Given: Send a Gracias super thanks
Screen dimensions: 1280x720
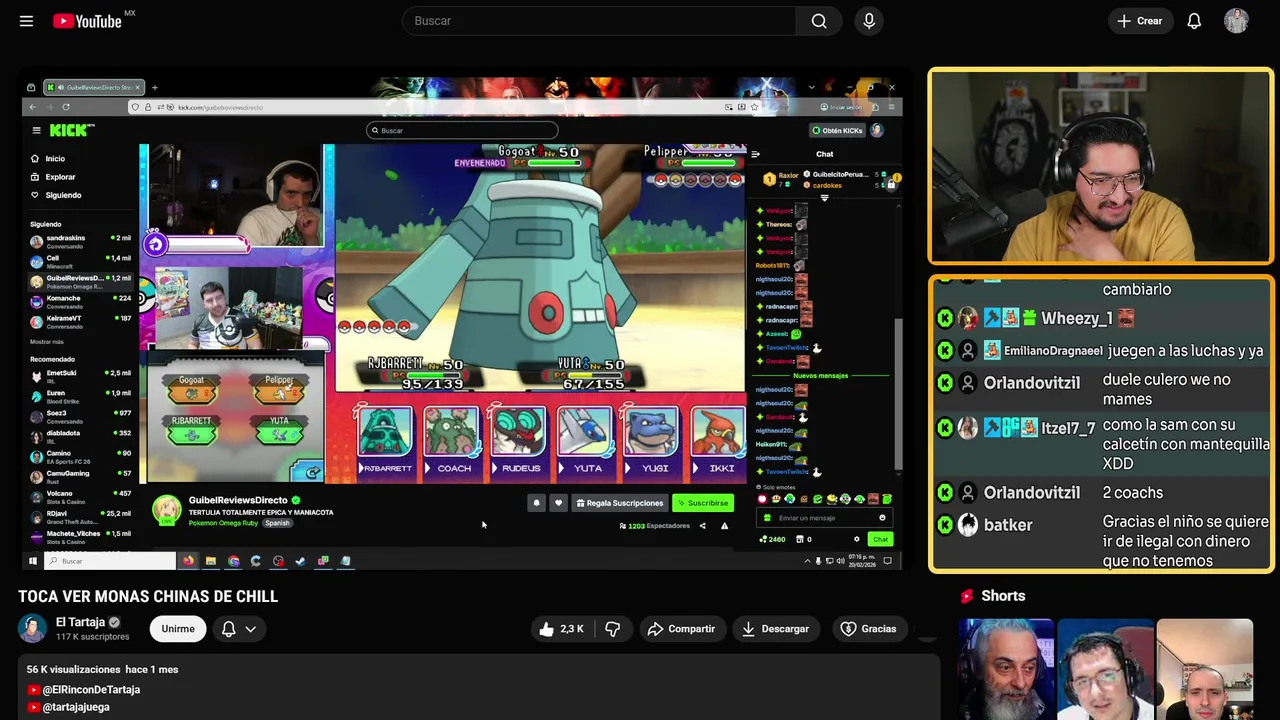Looking at the screenshot, I should click(868, 629).
